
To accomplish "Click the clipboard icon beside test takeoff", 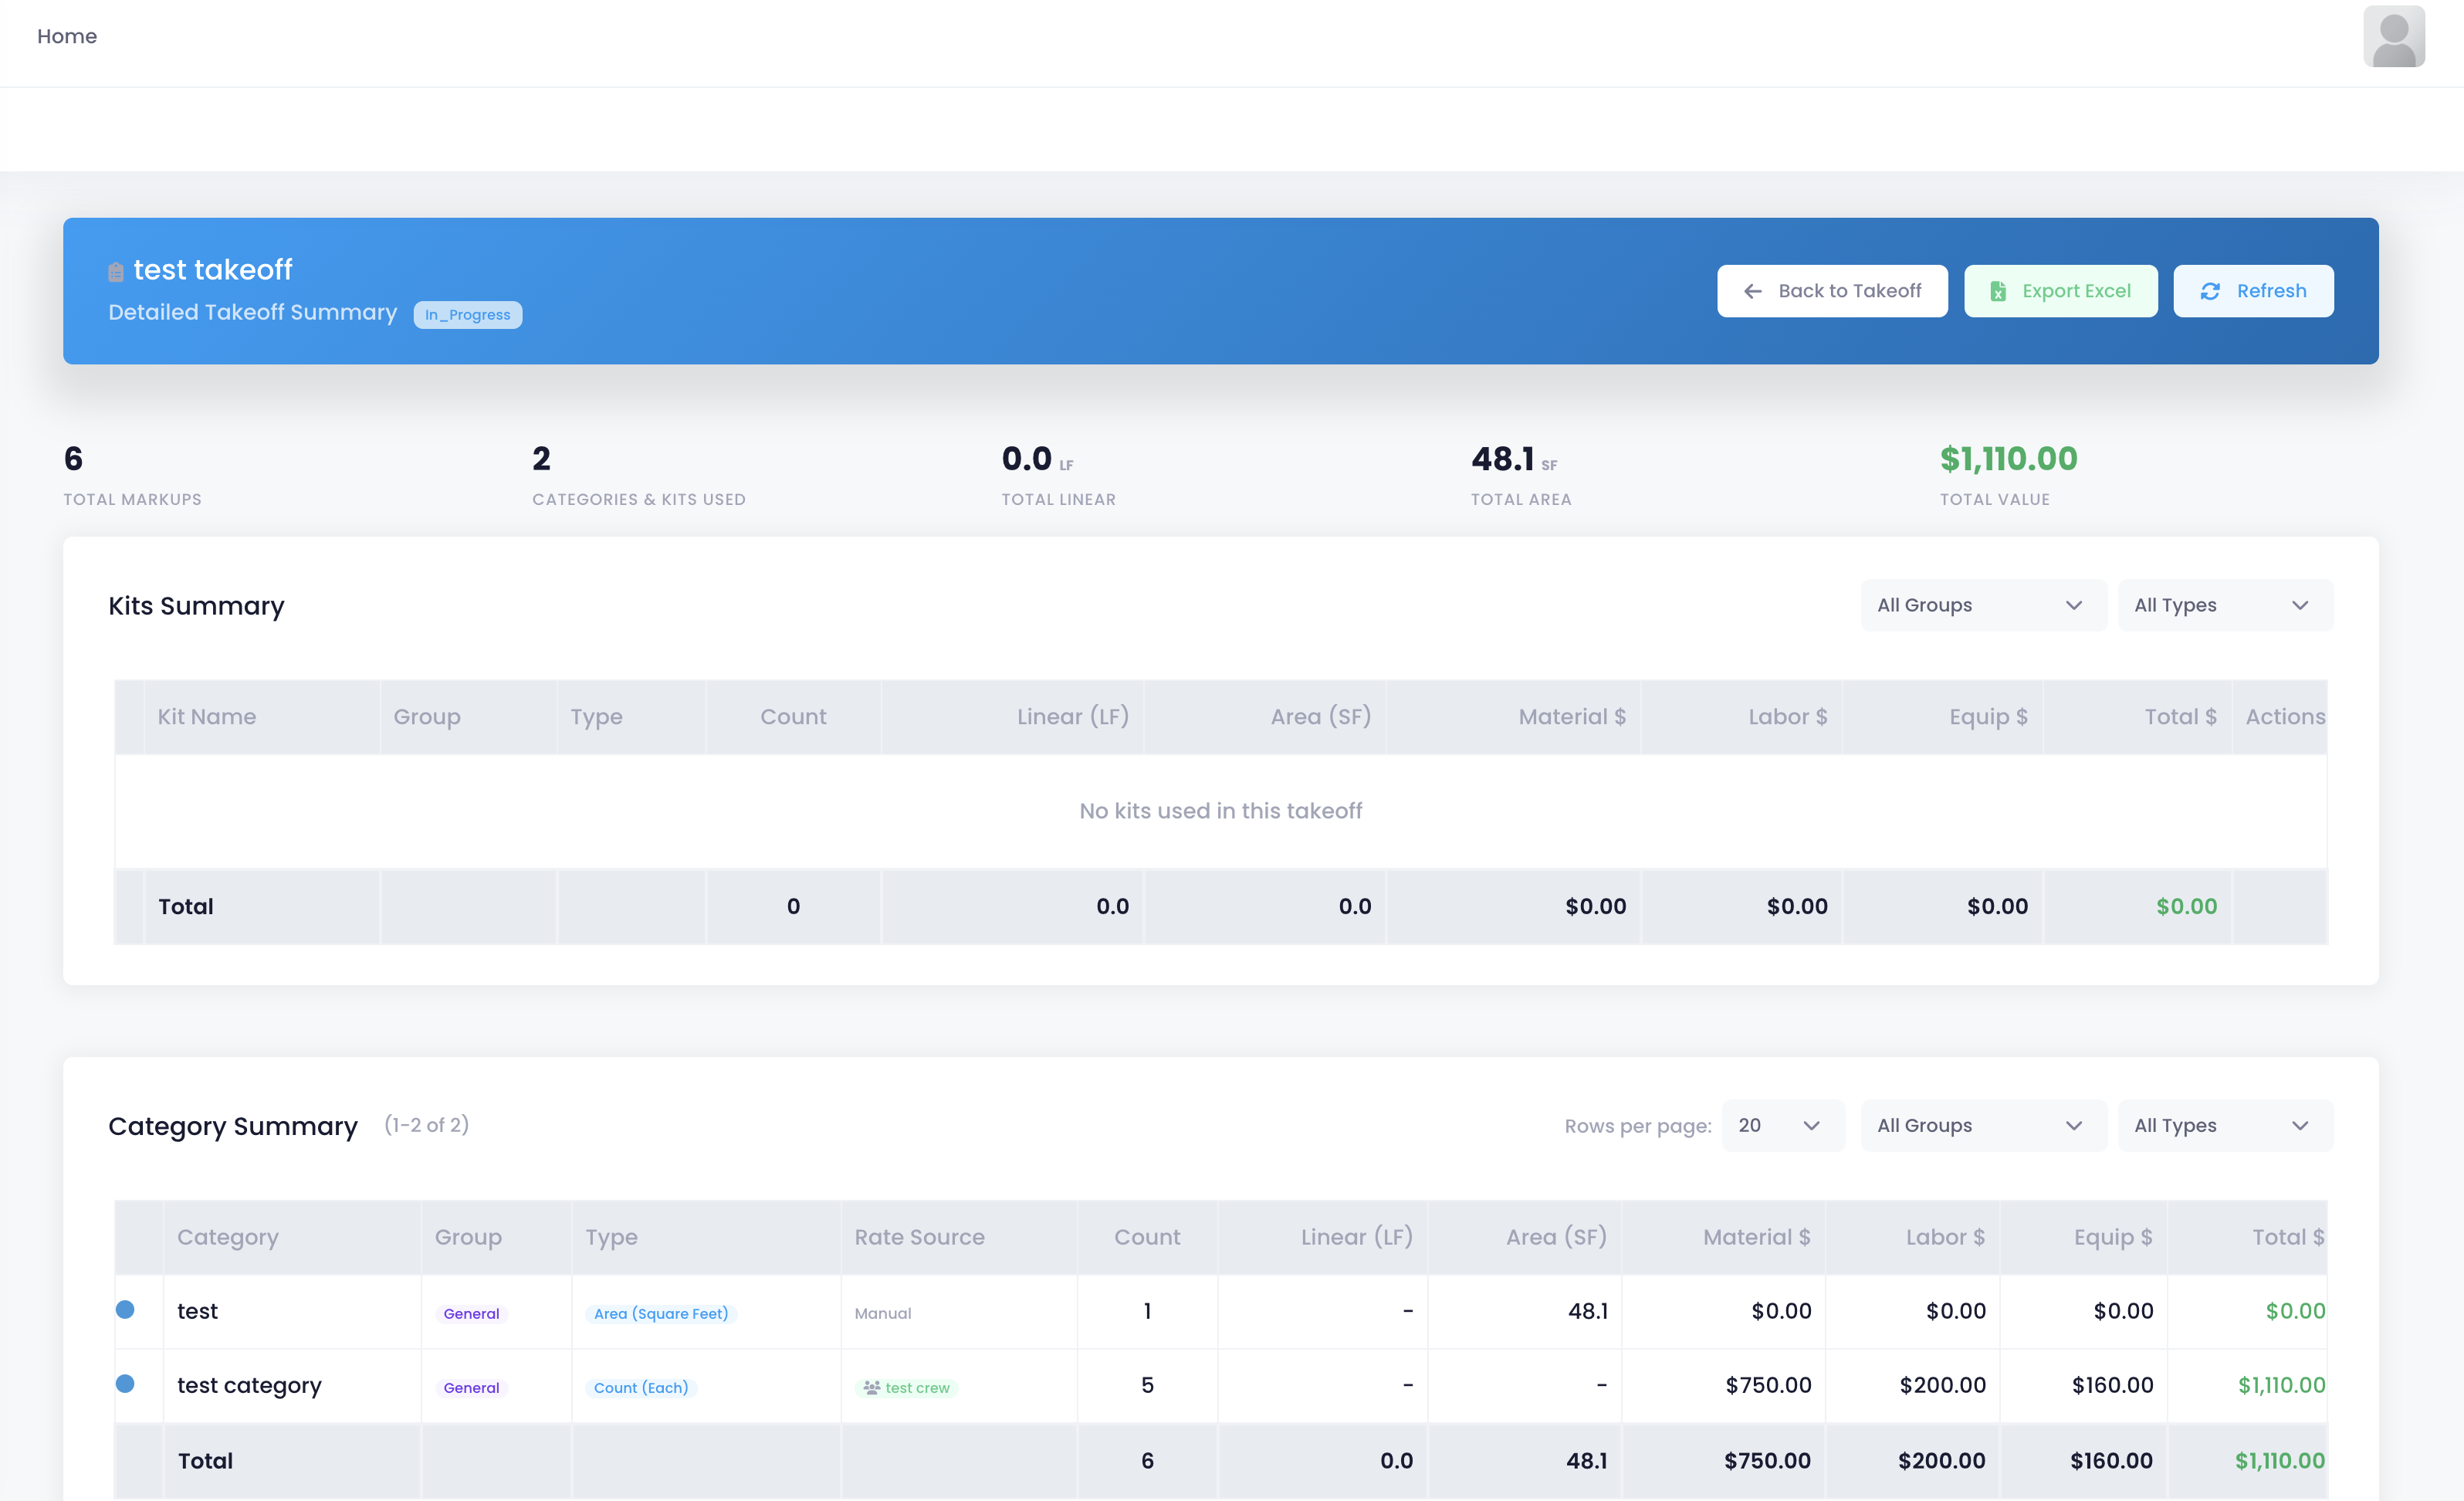I will click(116, 271).
